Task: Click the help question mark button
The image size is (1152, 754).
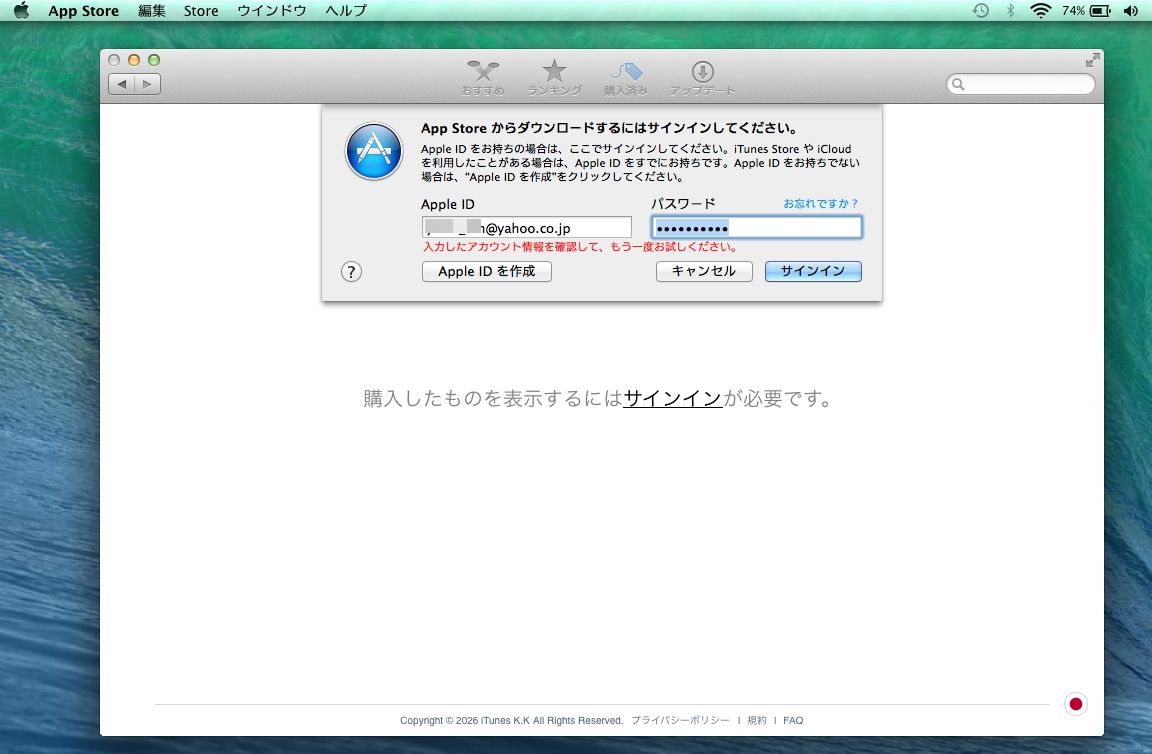Action: coord(351,272)
